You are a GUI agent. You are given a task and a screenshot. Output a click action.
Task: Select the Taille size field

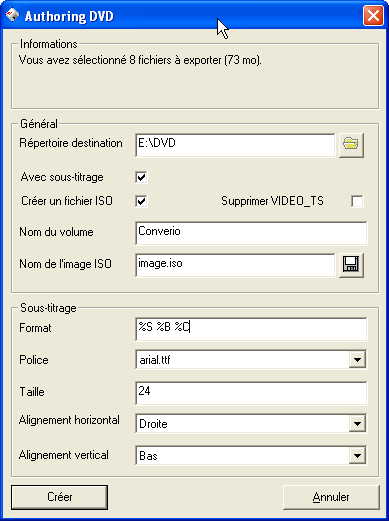tap(251, 393)
